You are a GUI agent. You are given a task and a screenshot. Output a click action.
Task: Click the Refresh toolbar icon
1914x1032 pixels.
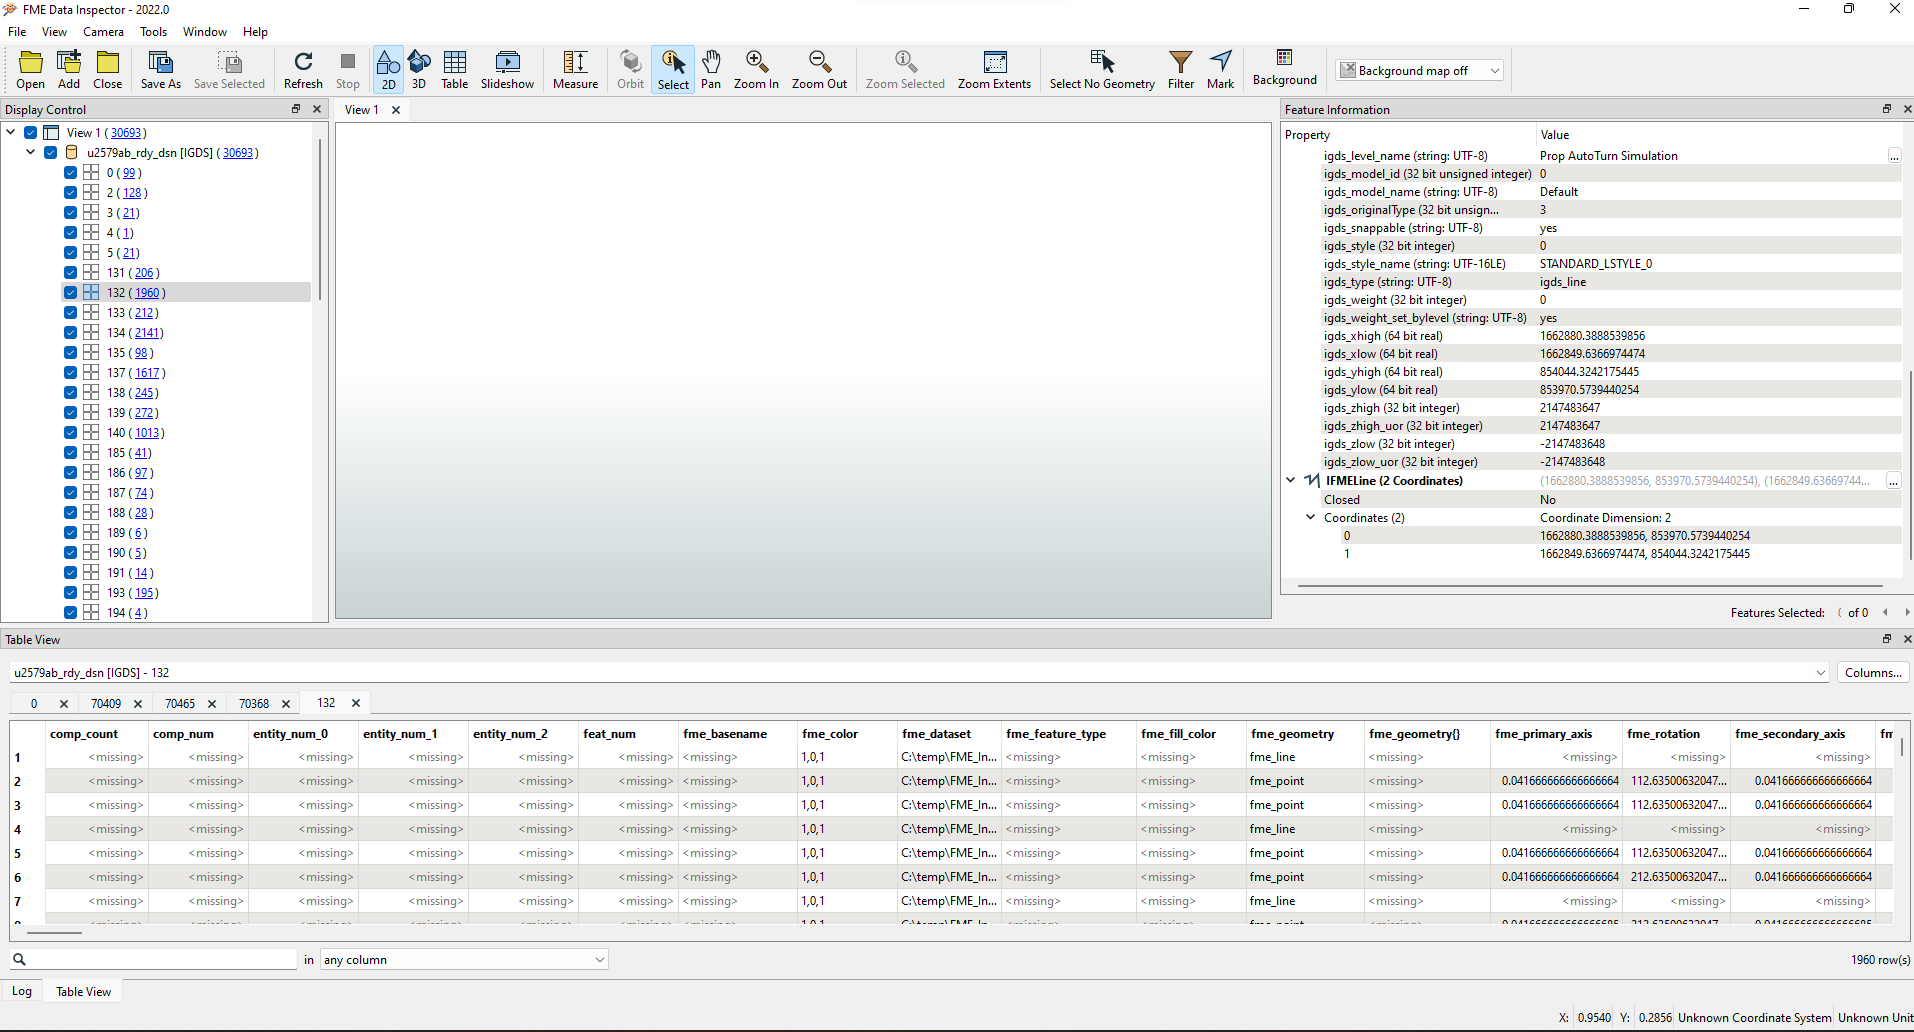click(x=303, y=70)
